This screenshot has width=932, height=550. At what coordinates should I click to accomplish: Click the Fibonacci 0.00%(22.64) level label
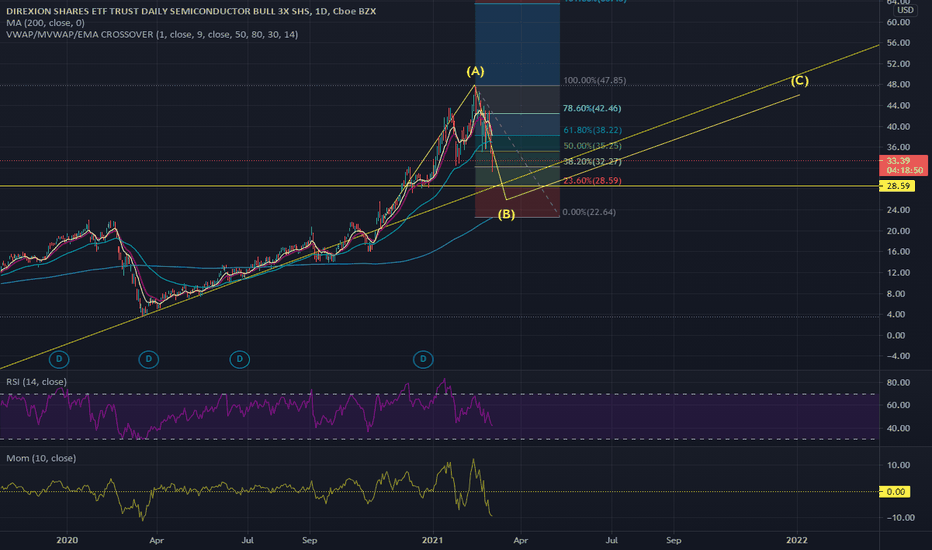(x=589, y=212)
